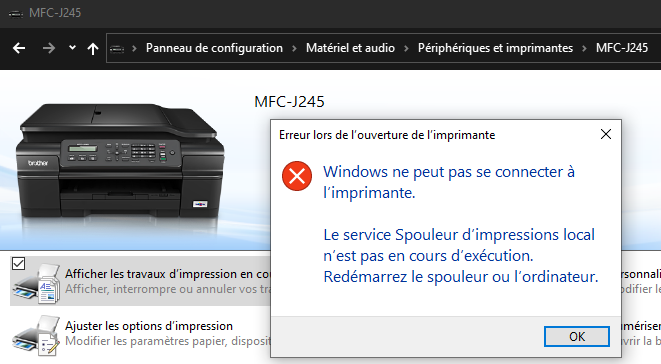The height and width of the screenshot is (364, 661).
Task: Navigate to Matériel et audio breadcrumb
Action: click(350, 48)
